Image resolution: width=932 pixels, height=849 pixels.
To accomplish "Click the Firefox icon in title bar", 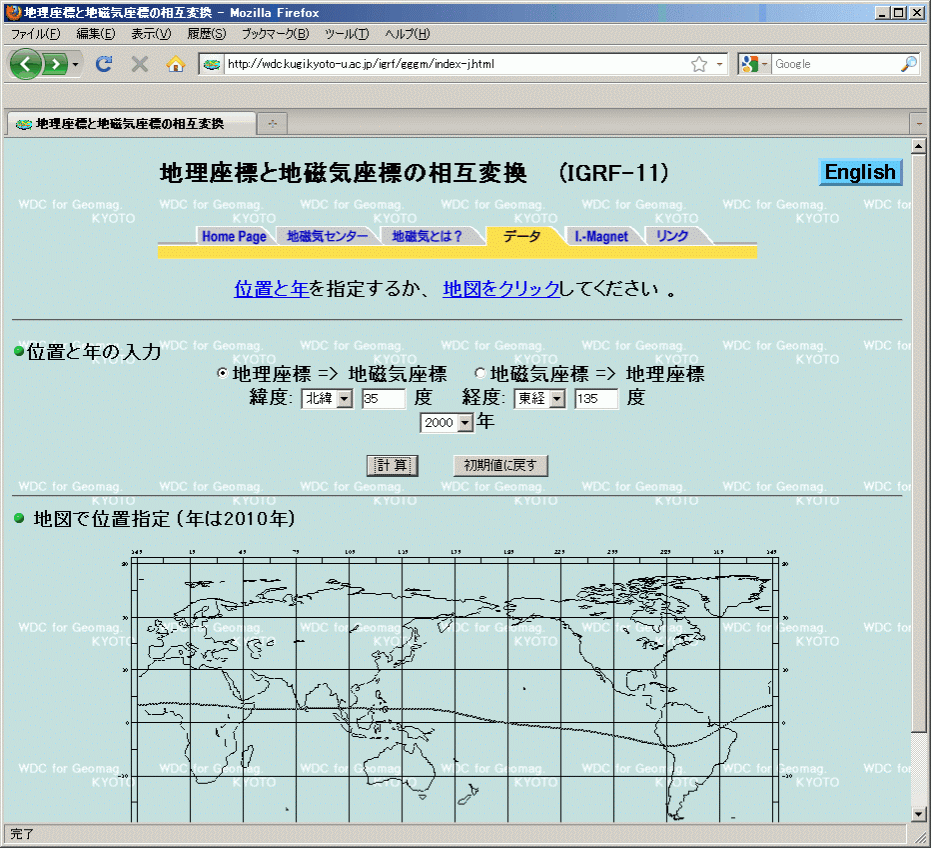I will [13, 12].
